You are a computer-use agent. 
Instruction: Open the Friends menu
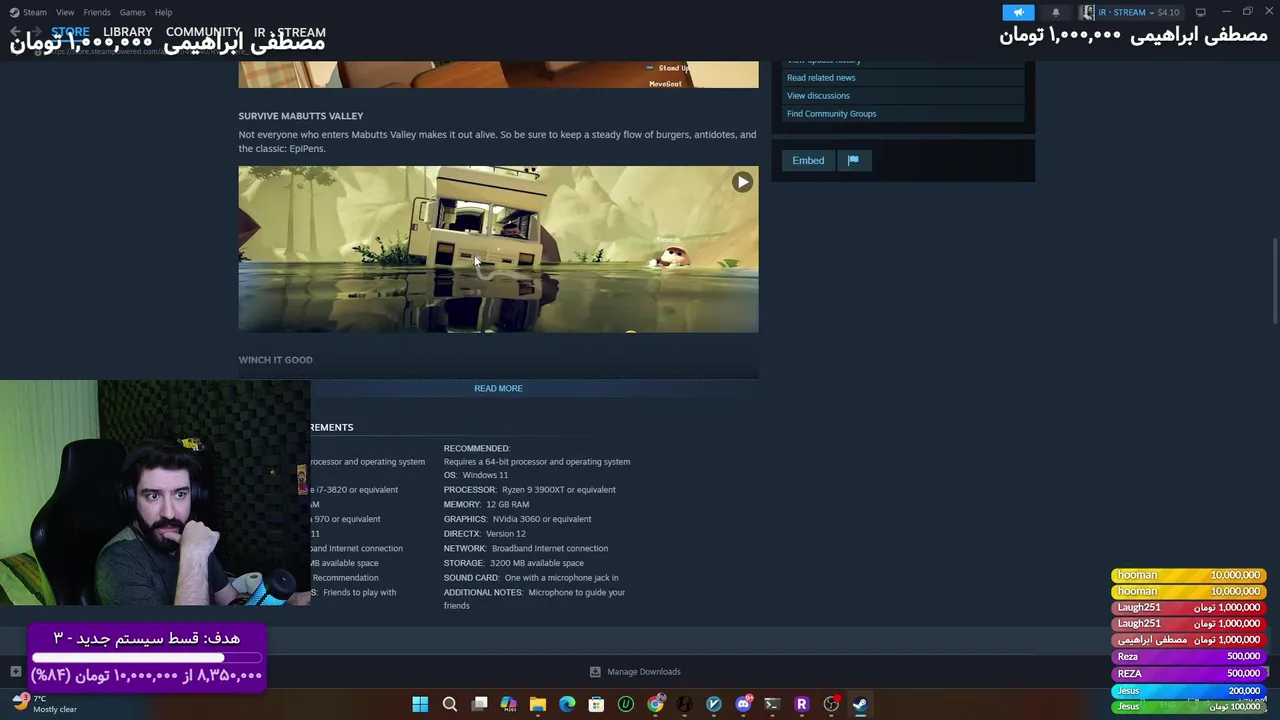97,12
